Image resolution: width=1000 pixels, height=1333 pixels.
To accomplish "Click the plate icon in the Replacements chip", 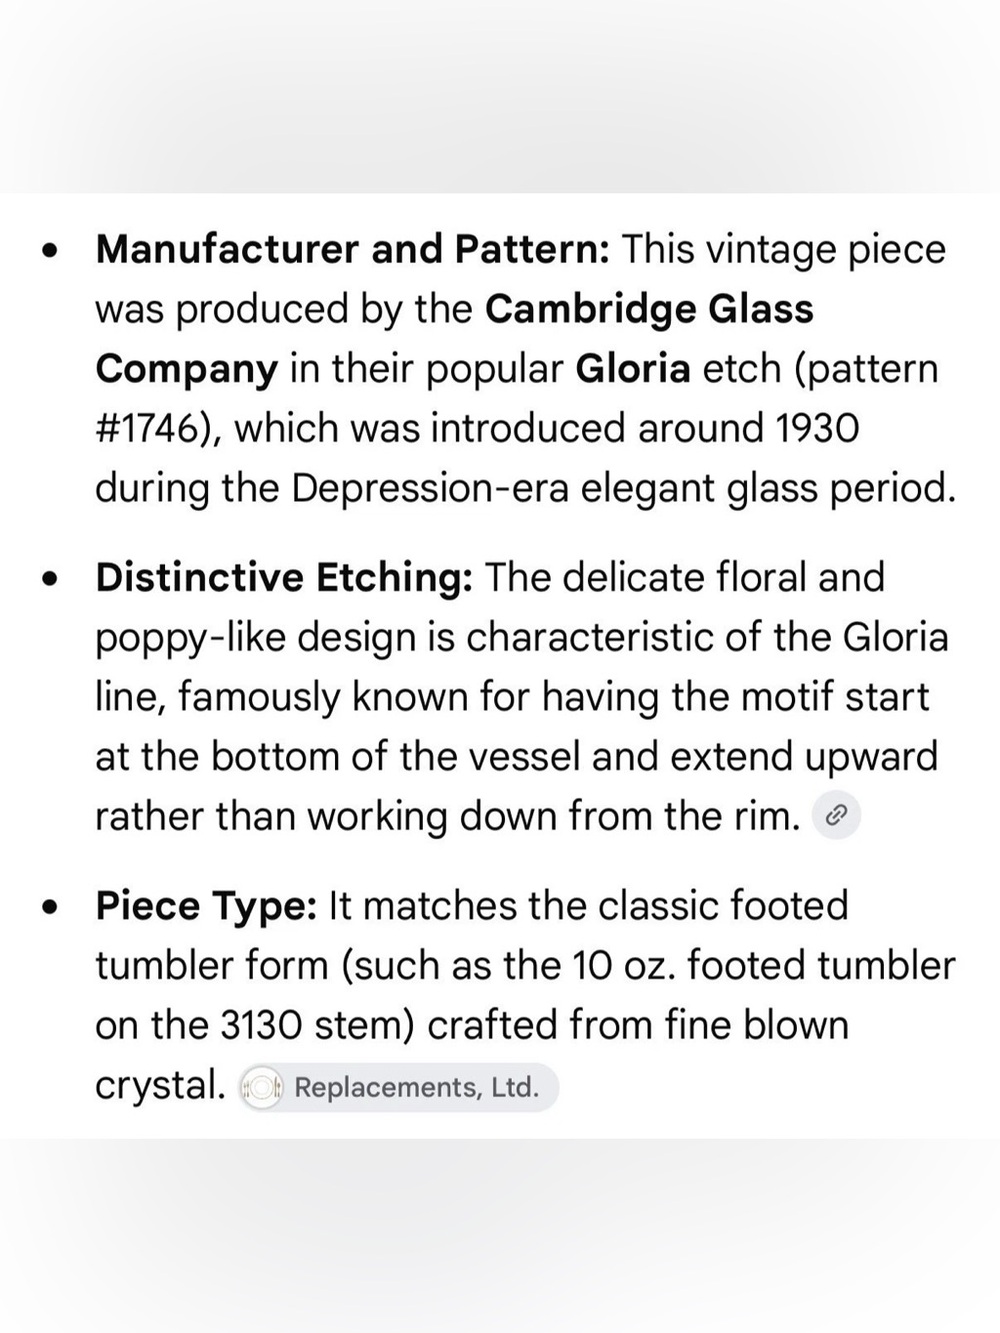I will coord(263,1088).
